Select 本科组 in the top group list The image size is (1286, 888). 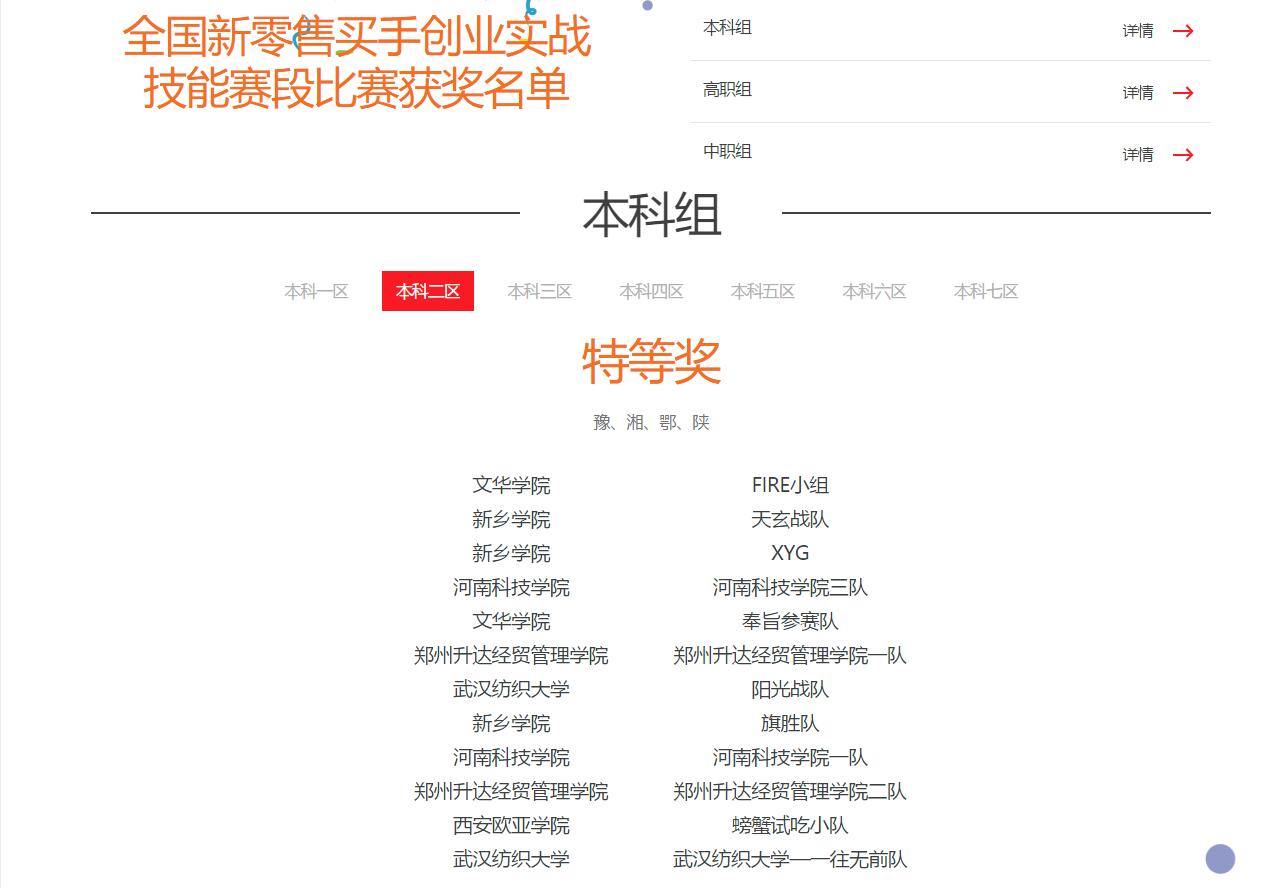(727, 28)
